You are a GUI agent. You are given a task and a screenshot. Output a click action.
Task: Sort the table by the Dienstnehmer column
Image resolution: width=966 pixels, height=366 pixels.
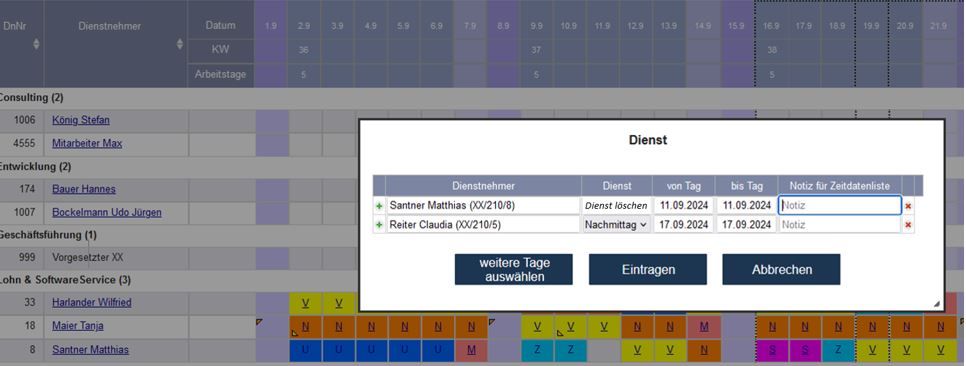180,44
